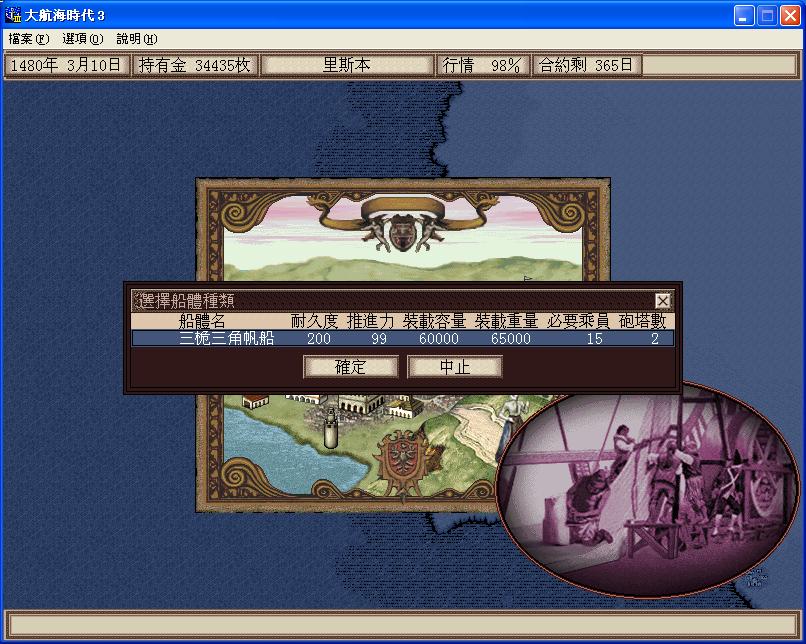Screen dimensions: 806x644
Task: Click the shipyard workers oval illustration
Action: (648, 490)
